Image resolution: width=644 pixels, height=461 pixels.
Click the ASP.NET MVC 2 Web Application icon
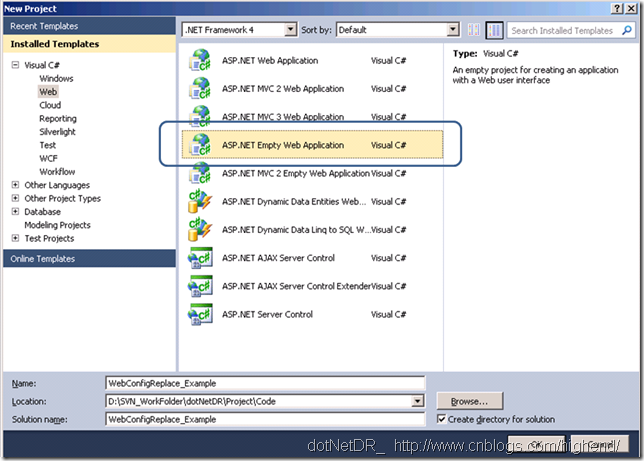point(200,89)
